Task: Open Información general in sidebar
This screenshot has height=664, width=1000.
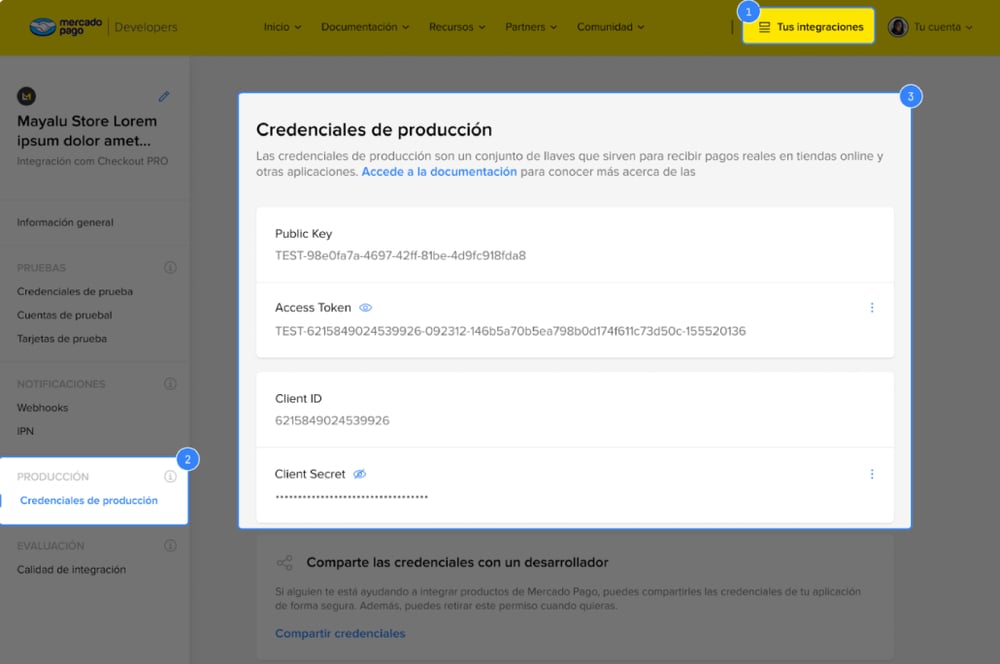Action: click(x=65, y=223)
